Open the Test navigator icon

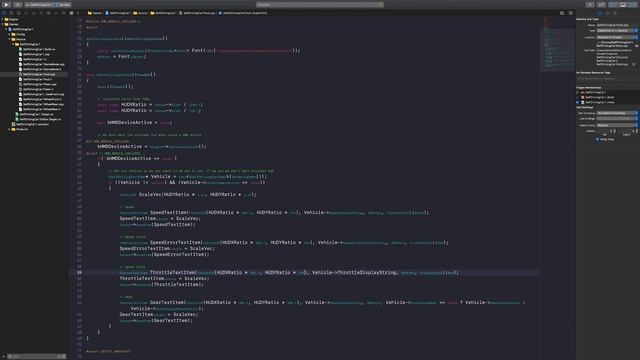pyautogui.click(x=41, y=13)
